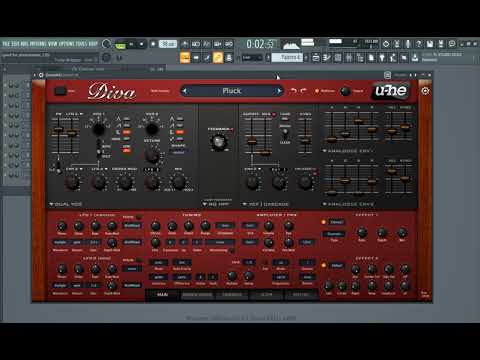Toggle the VCO 2 pulse waveform switch
480x360 pixels.
point(180,132)
